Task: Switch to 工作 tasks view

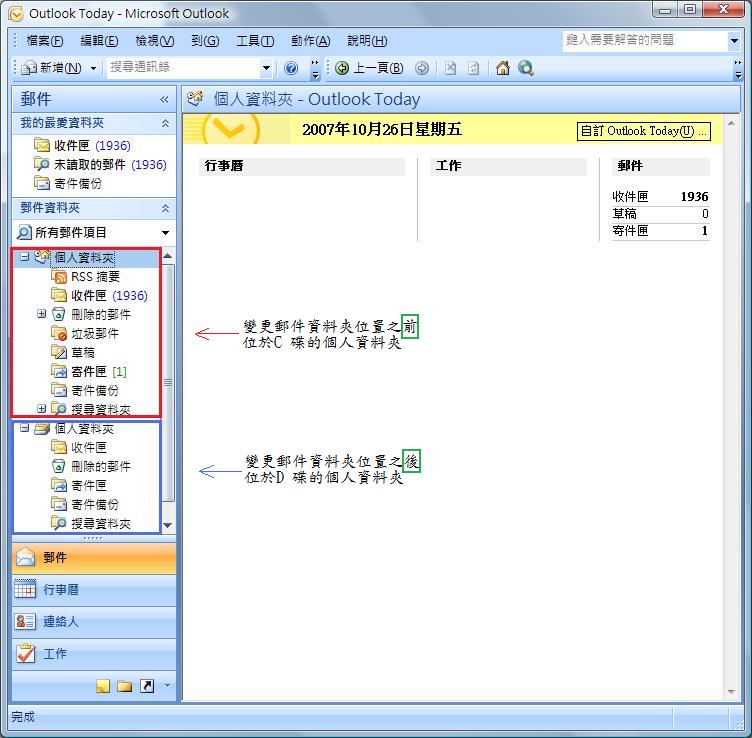Action: 94,654
